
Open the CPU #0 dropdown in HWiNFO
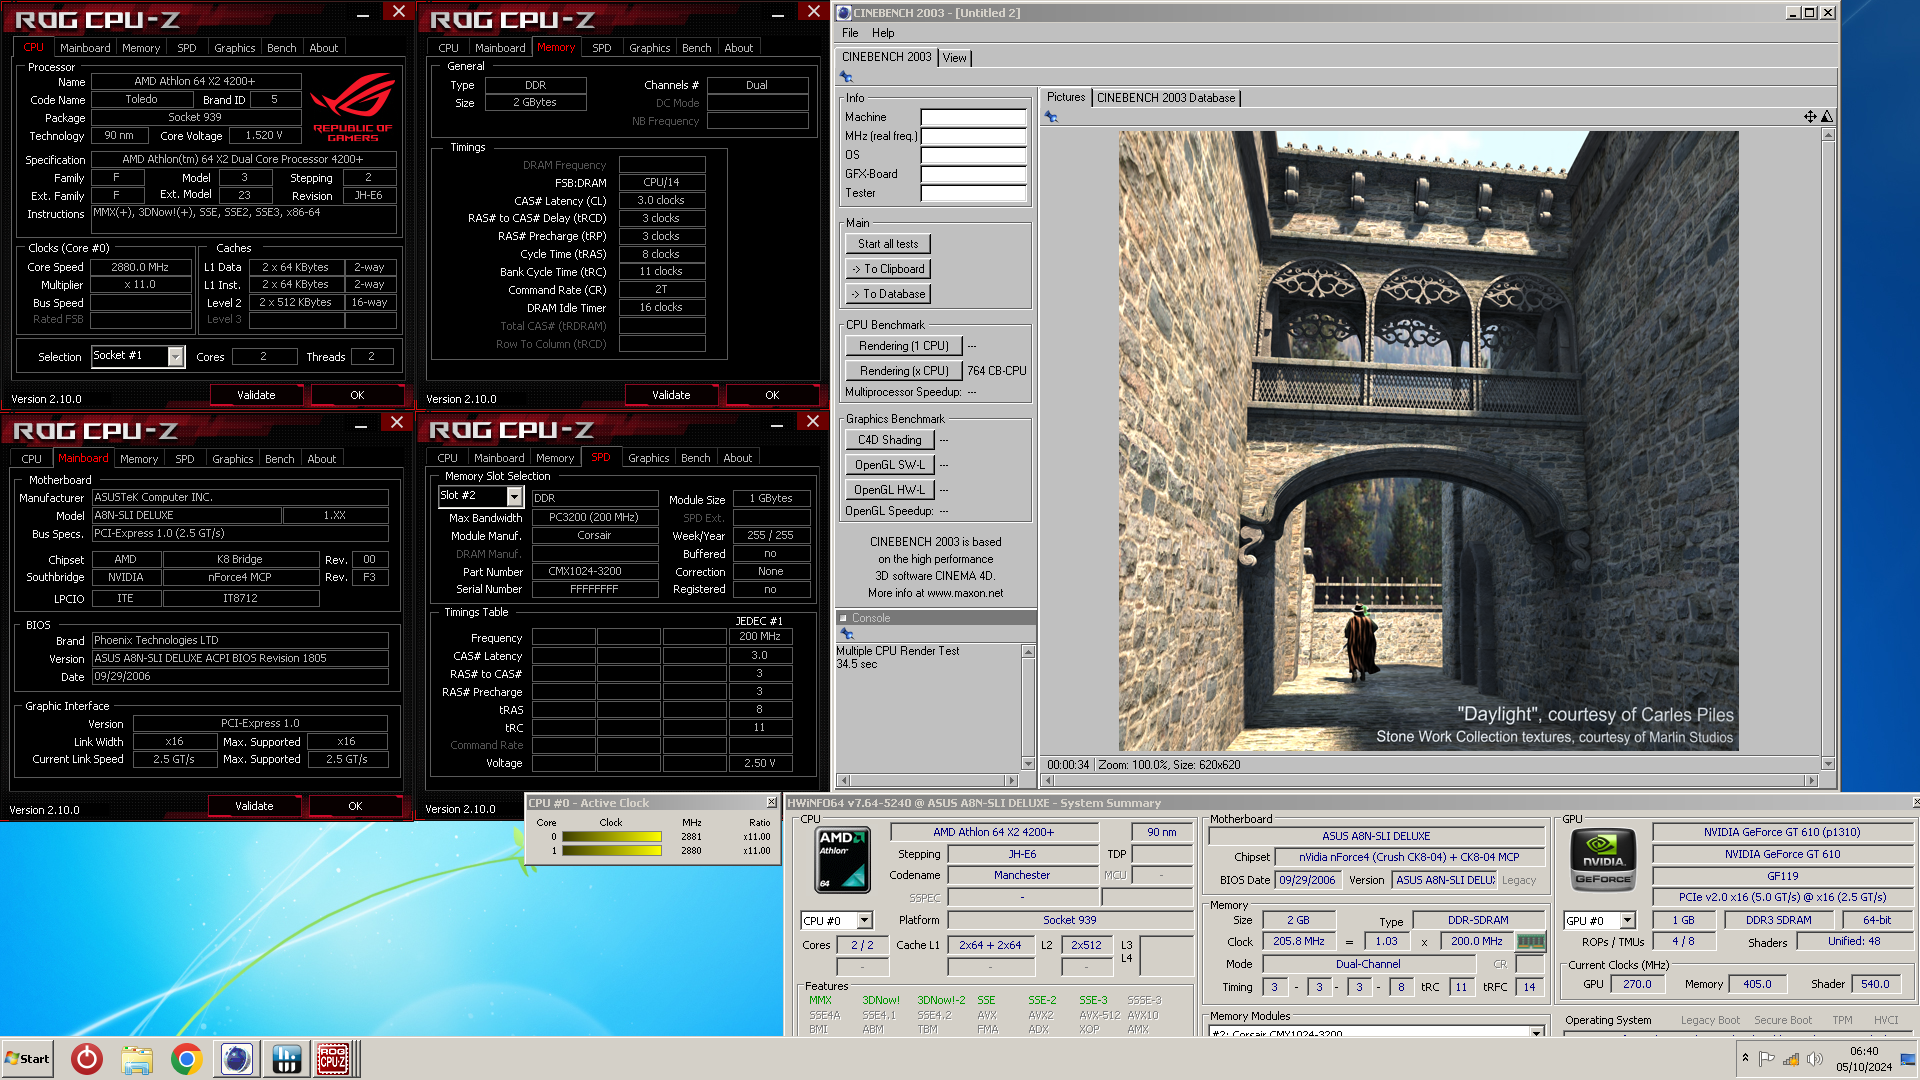(x=864, y=921)
